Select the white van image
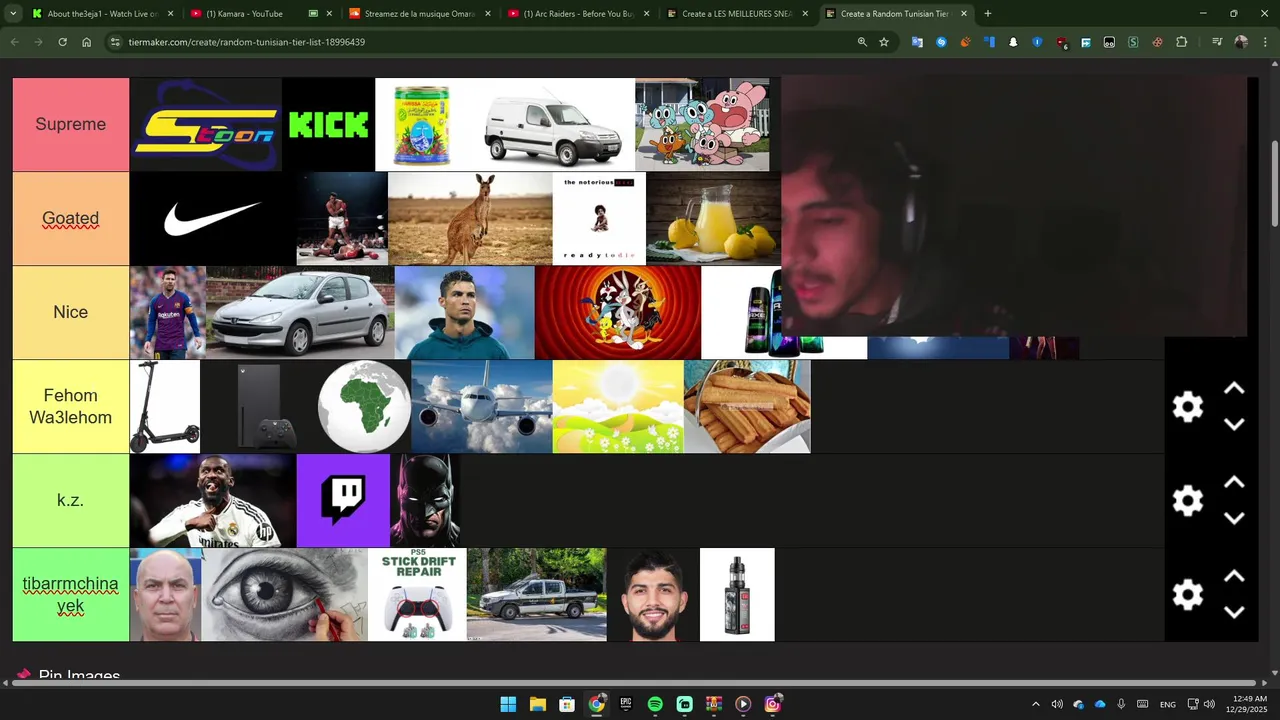The image size is (1280, 720). [552, 124]
